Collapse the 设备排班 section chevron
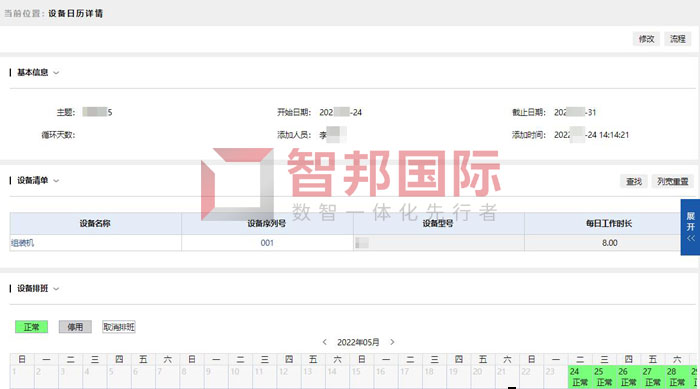The height and width of the screenshot is (389, 700). point(56,289)
